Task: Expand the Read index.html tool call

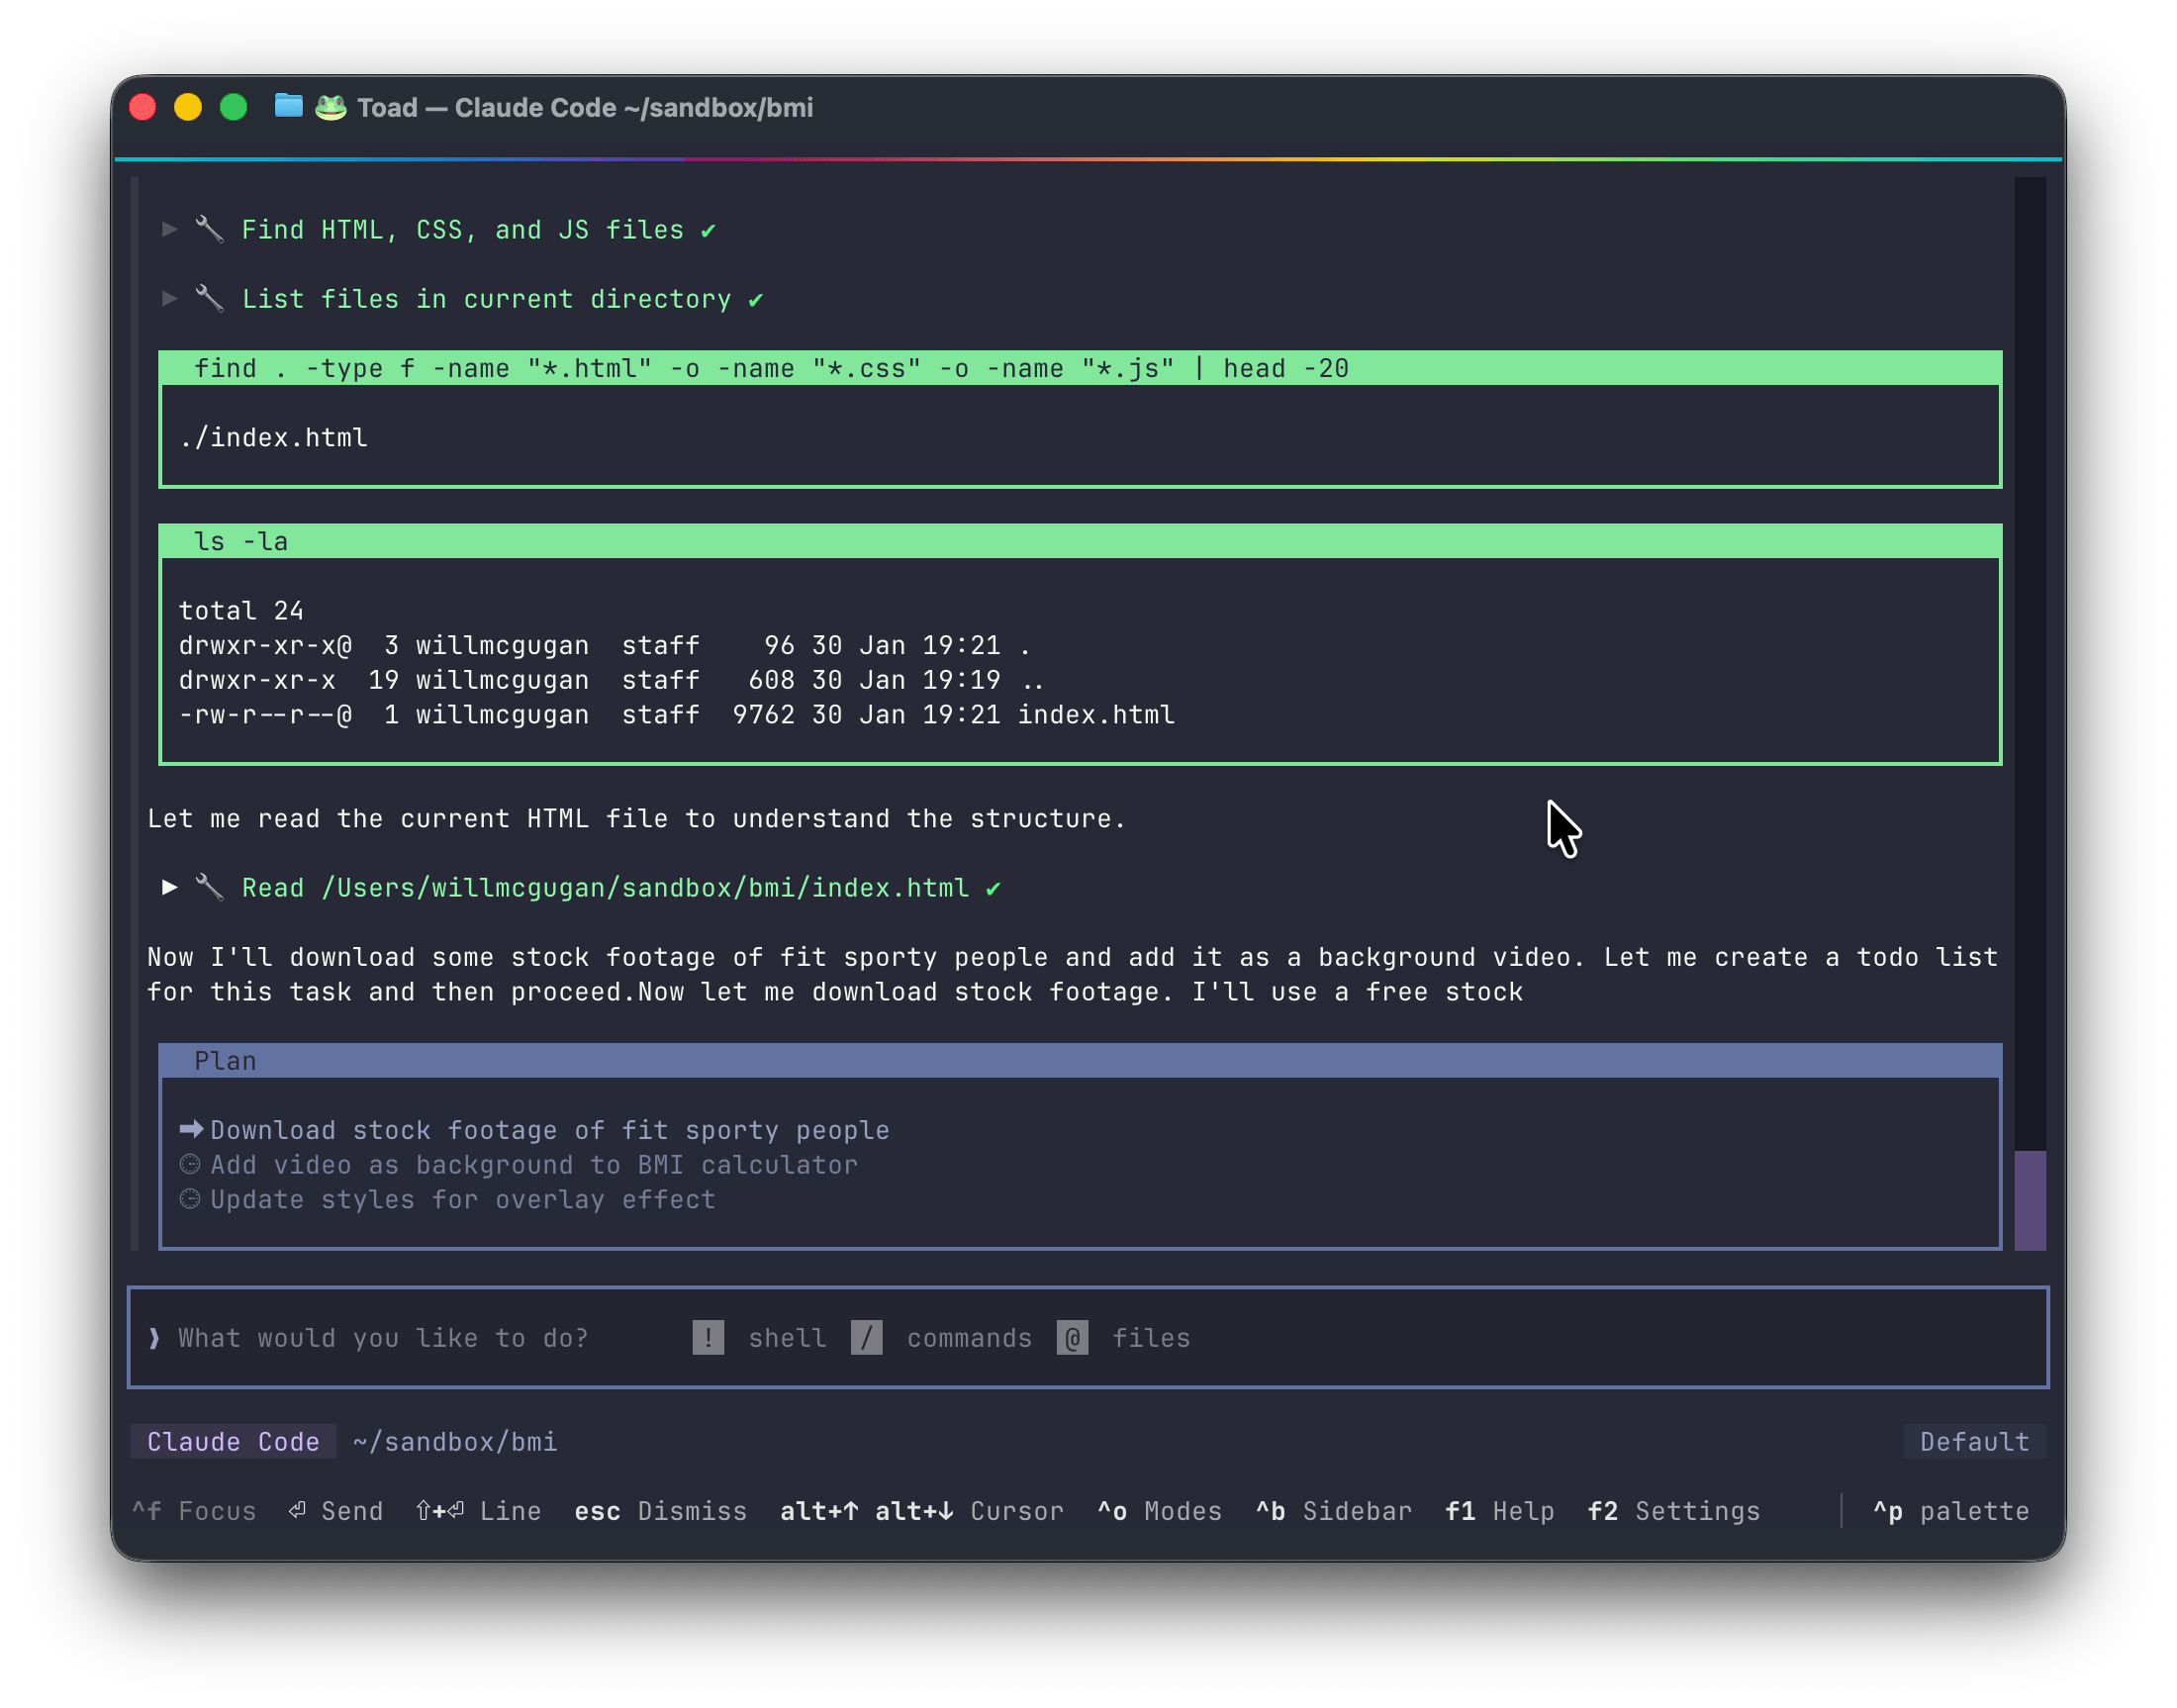Action: click(170, 887)
